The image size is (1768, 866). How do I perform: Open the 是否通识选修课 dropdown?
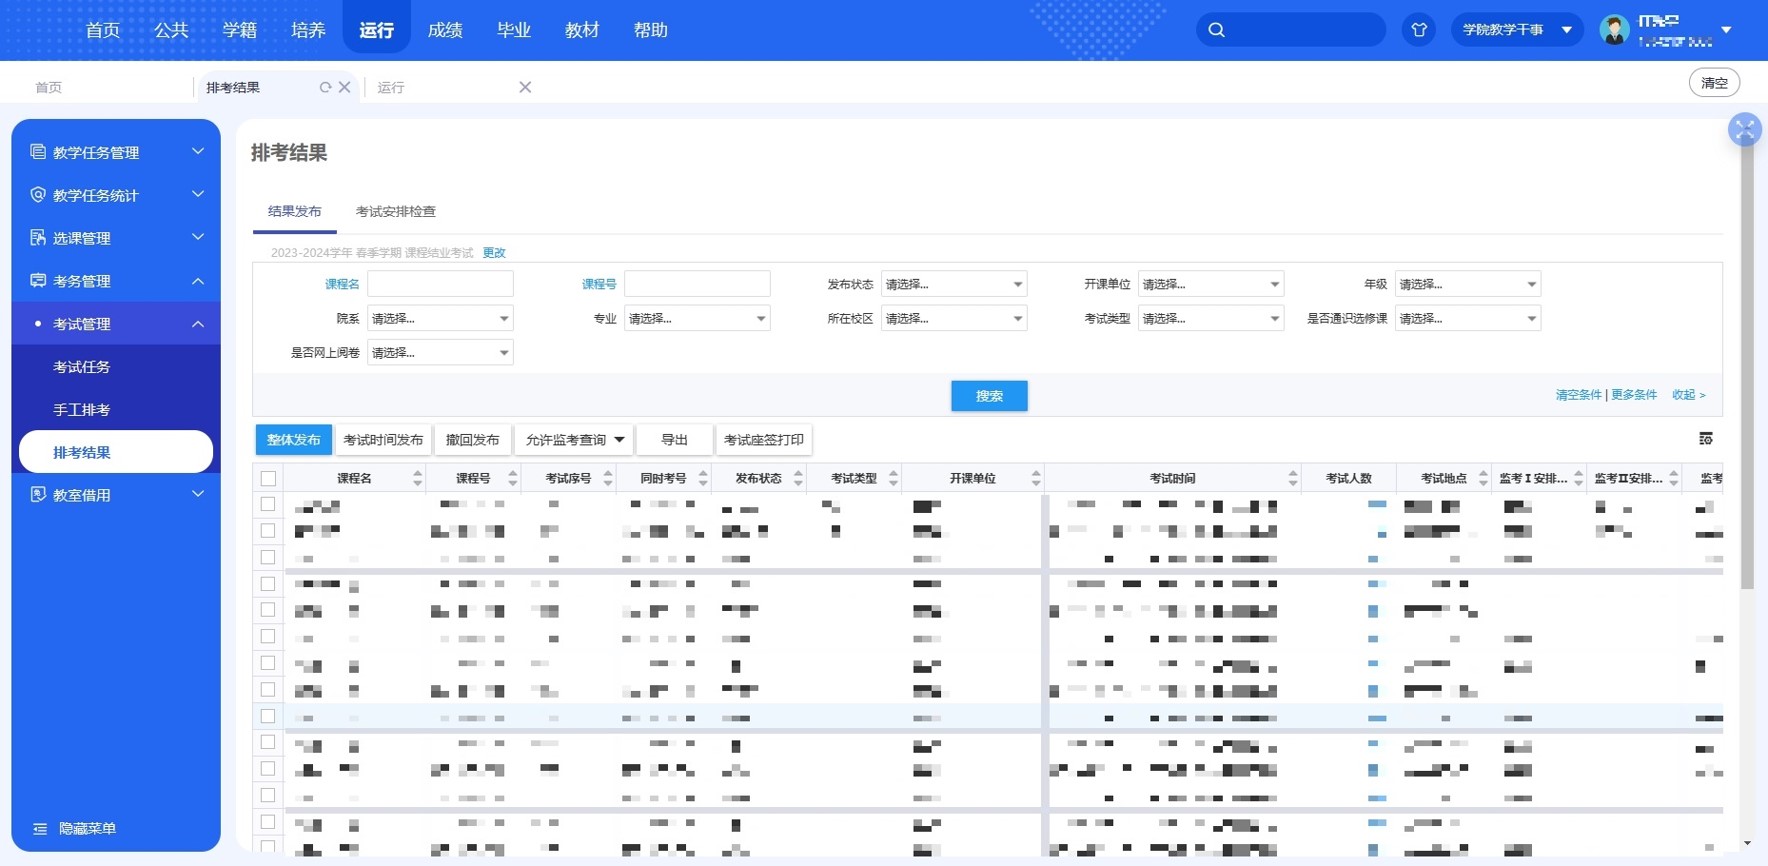pos(1468,318)
